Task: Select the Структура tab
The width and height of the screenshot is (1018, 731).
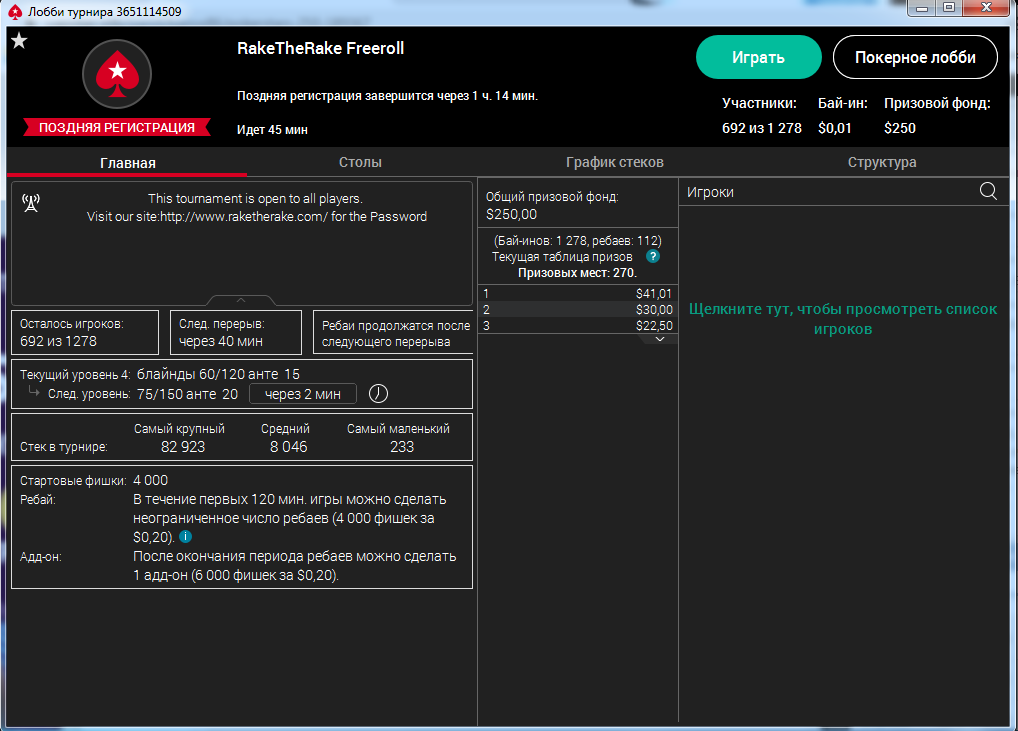Action: click(x=882, y=162)
